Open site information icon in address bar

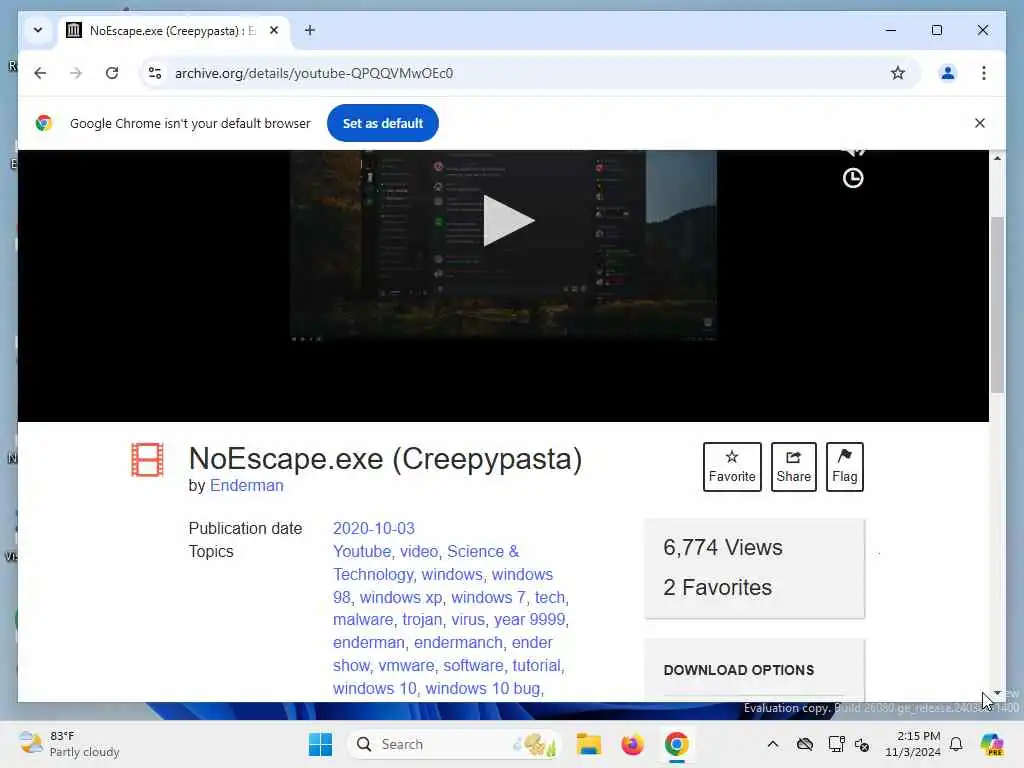(155, 73)
